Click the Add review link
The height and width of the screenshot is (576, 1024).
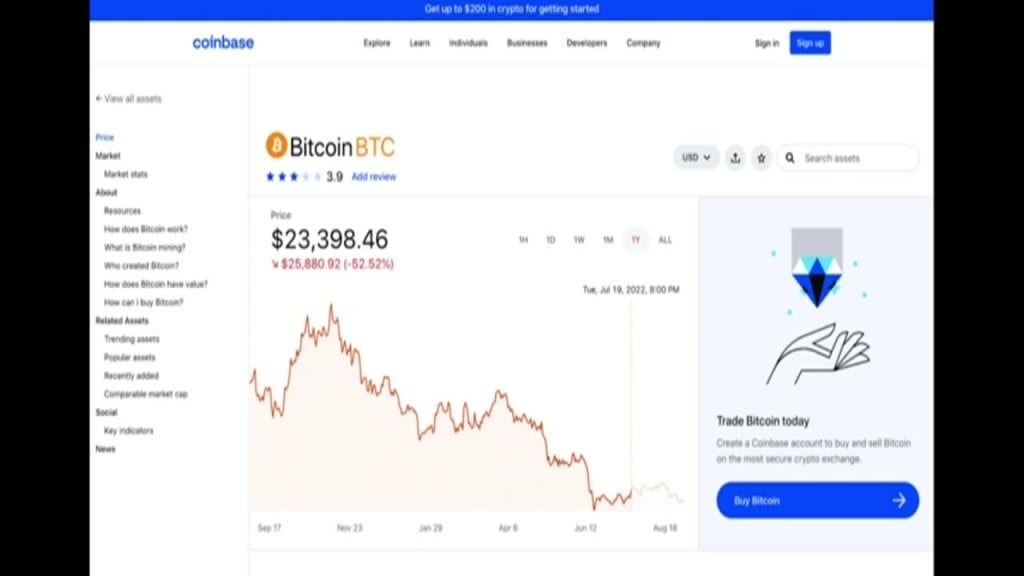point(374,177)
